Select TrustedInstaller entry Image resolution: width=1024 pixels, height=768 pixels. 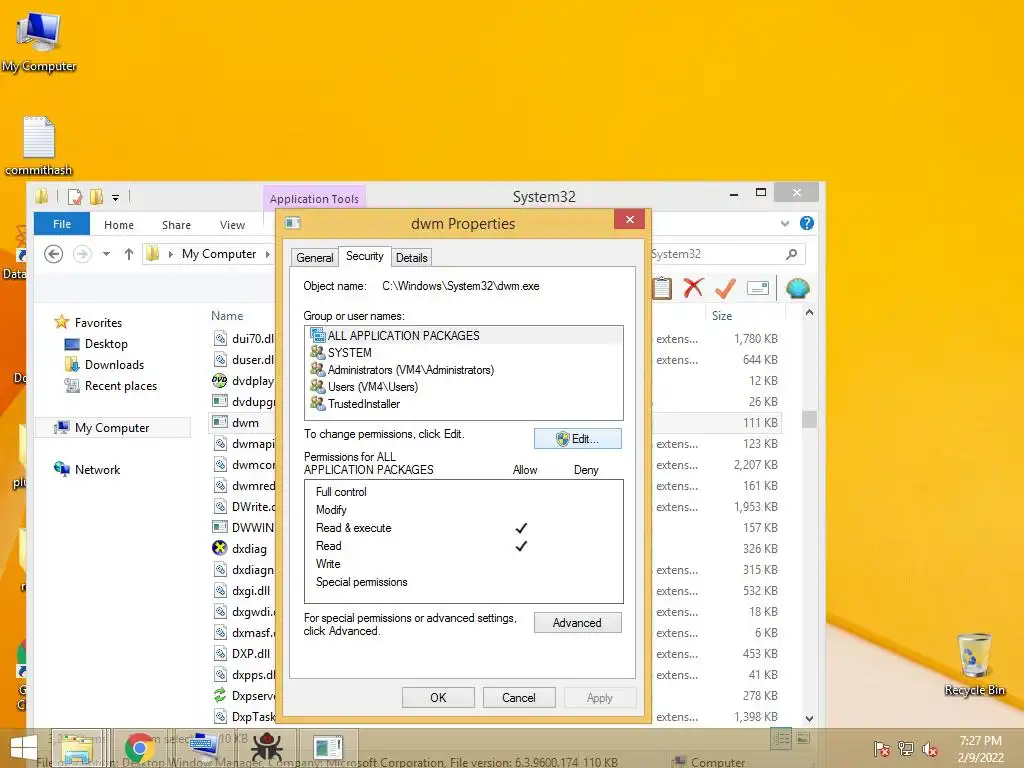click(x=464, y=404)
